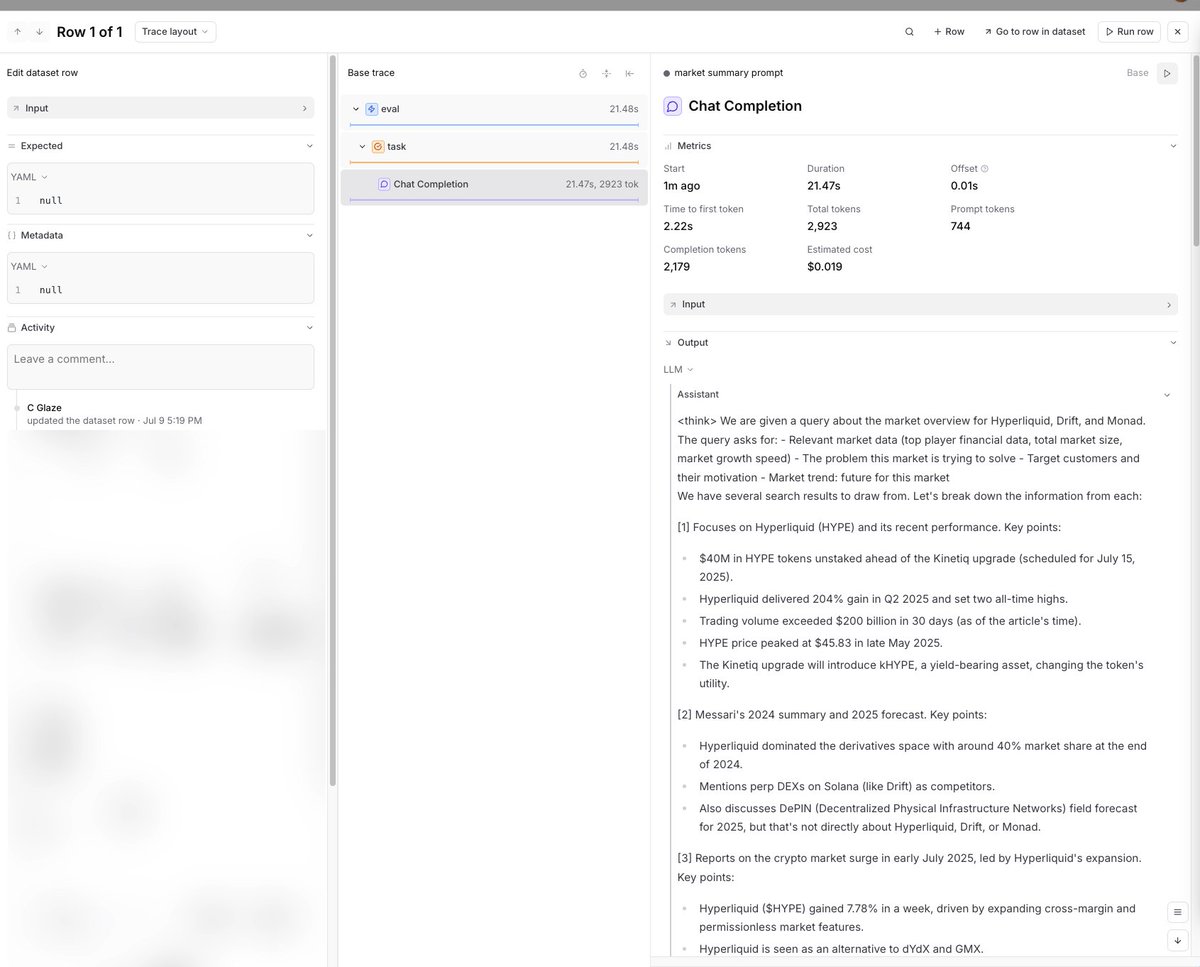Select the eval span icon
Viewport: 1200px width, 967px height.
coord(372,108)
